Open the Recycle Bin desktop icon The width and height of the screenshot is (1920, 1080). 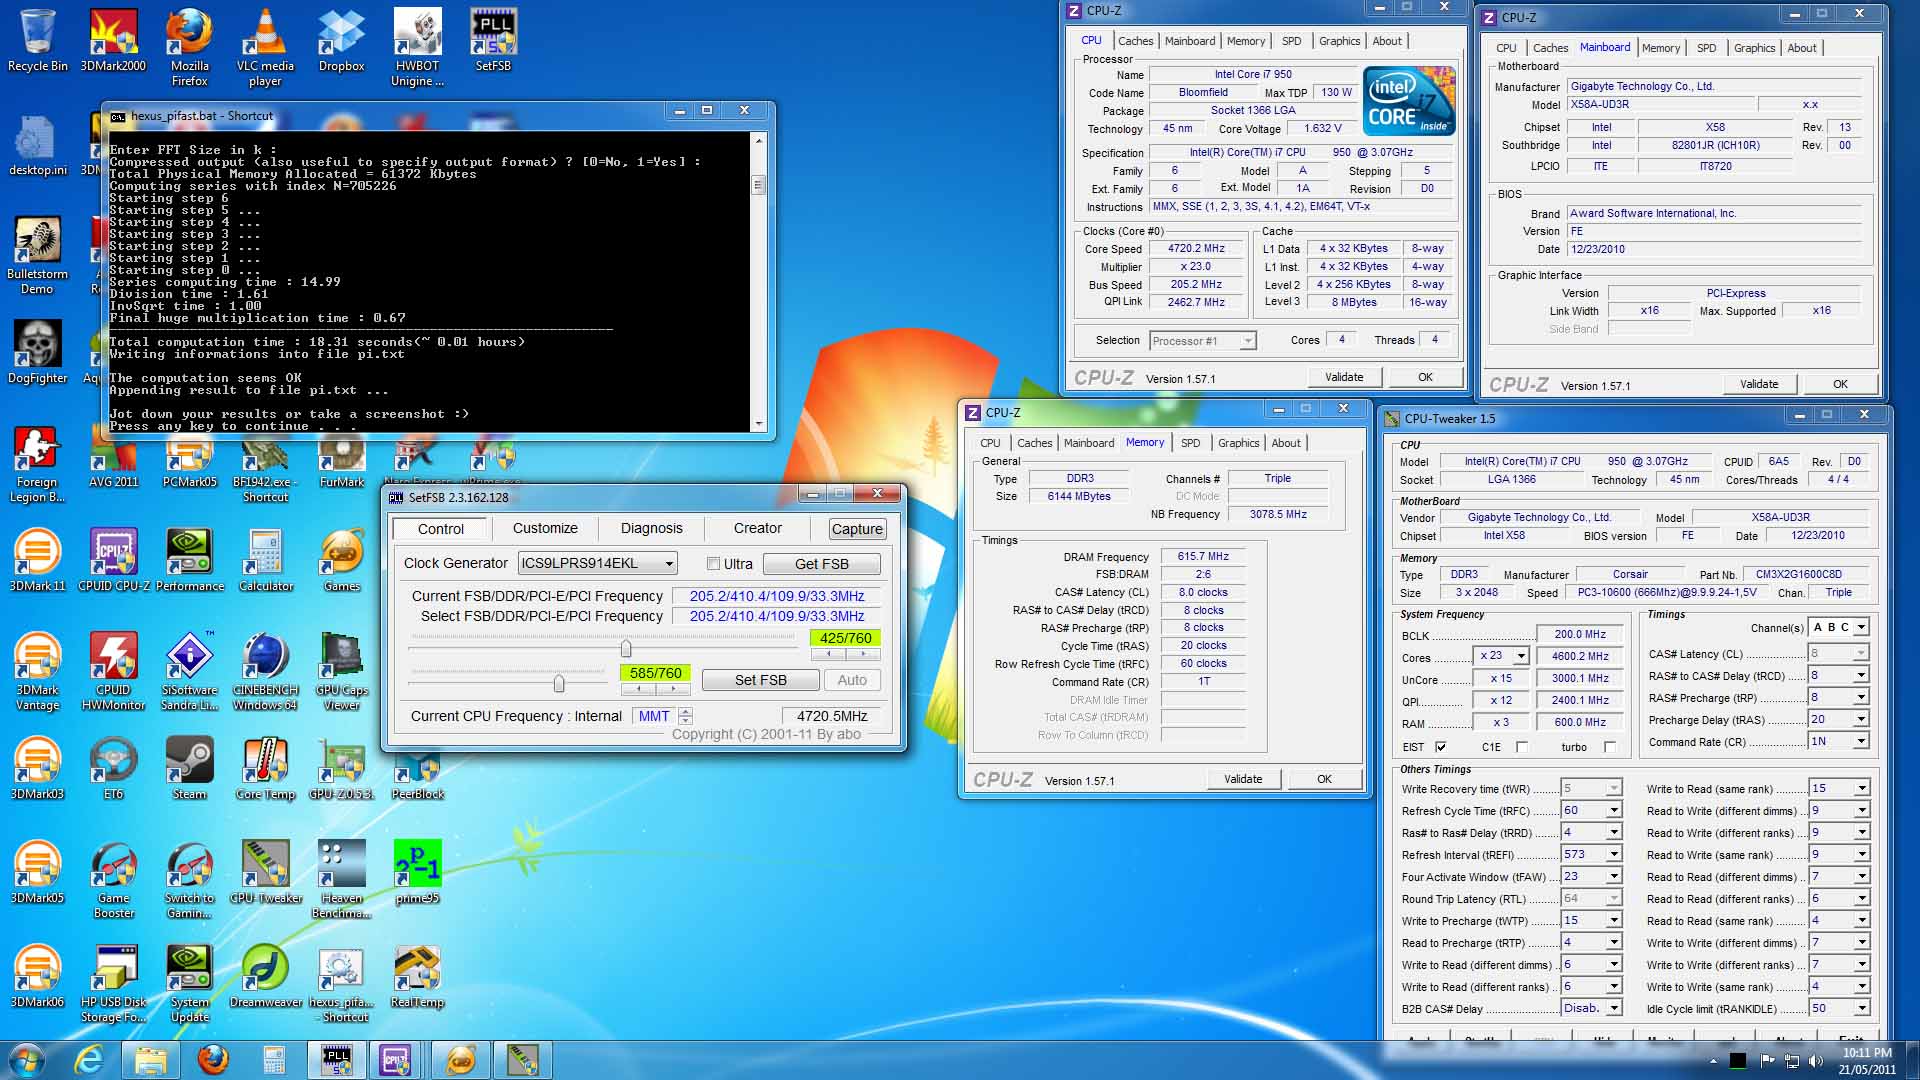click(x=38, y=41)
